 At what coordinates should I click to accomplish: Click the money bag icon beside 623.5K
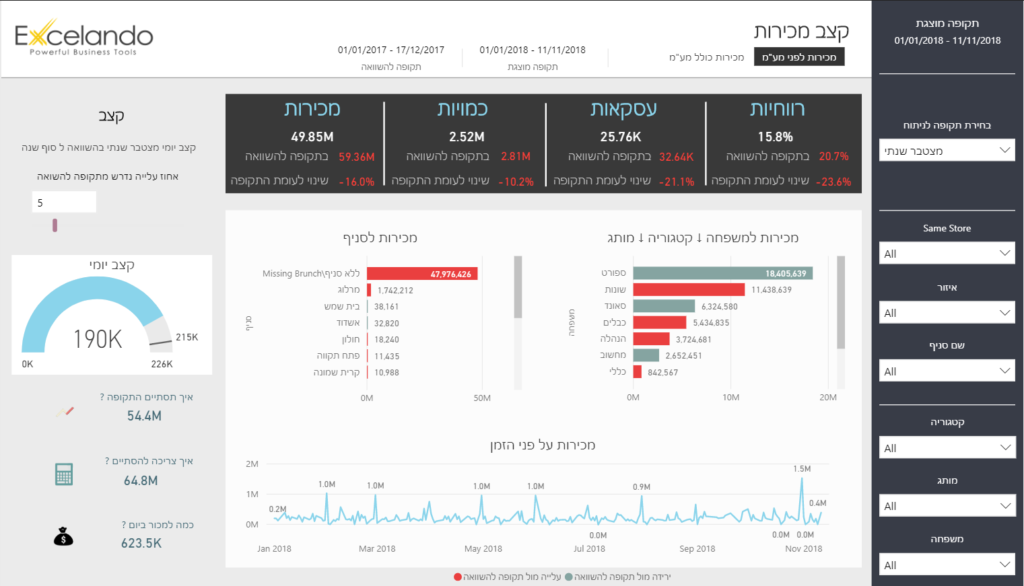pos(64,537)
